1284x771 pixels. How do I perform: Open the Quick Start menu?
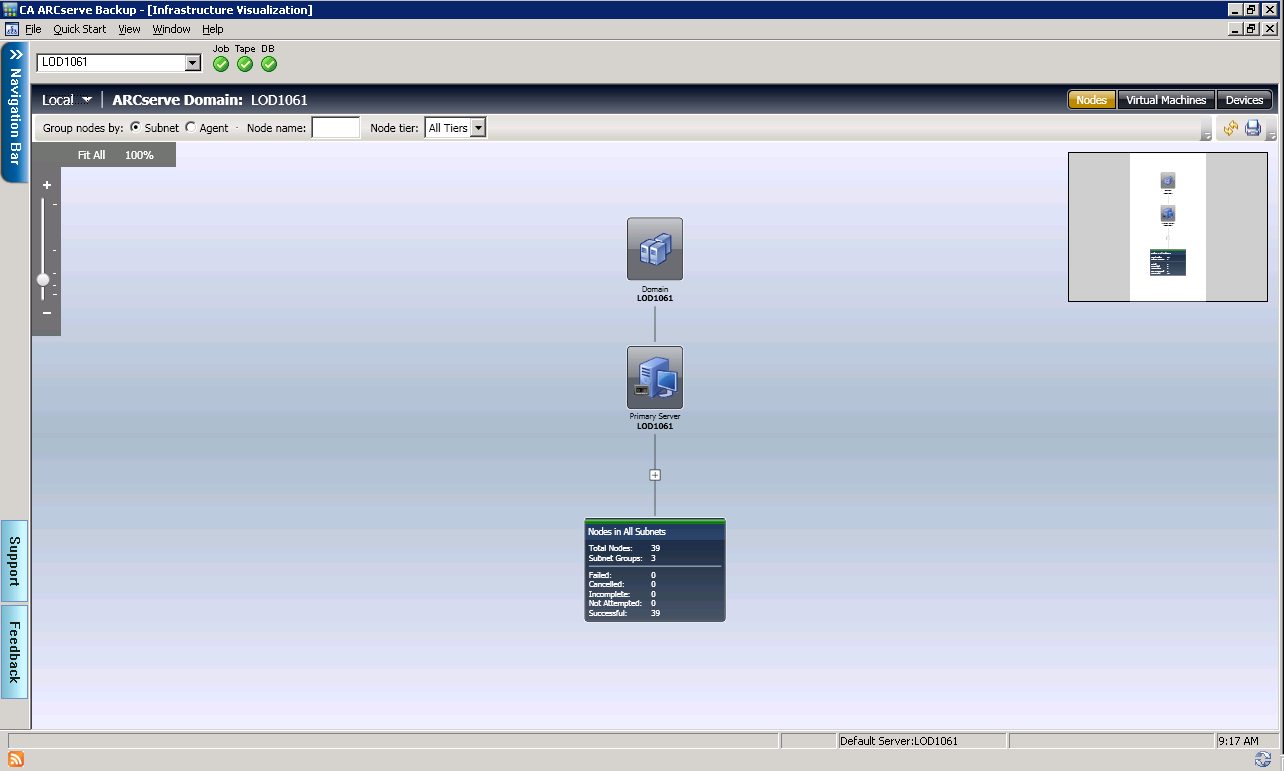coord(79,29)
